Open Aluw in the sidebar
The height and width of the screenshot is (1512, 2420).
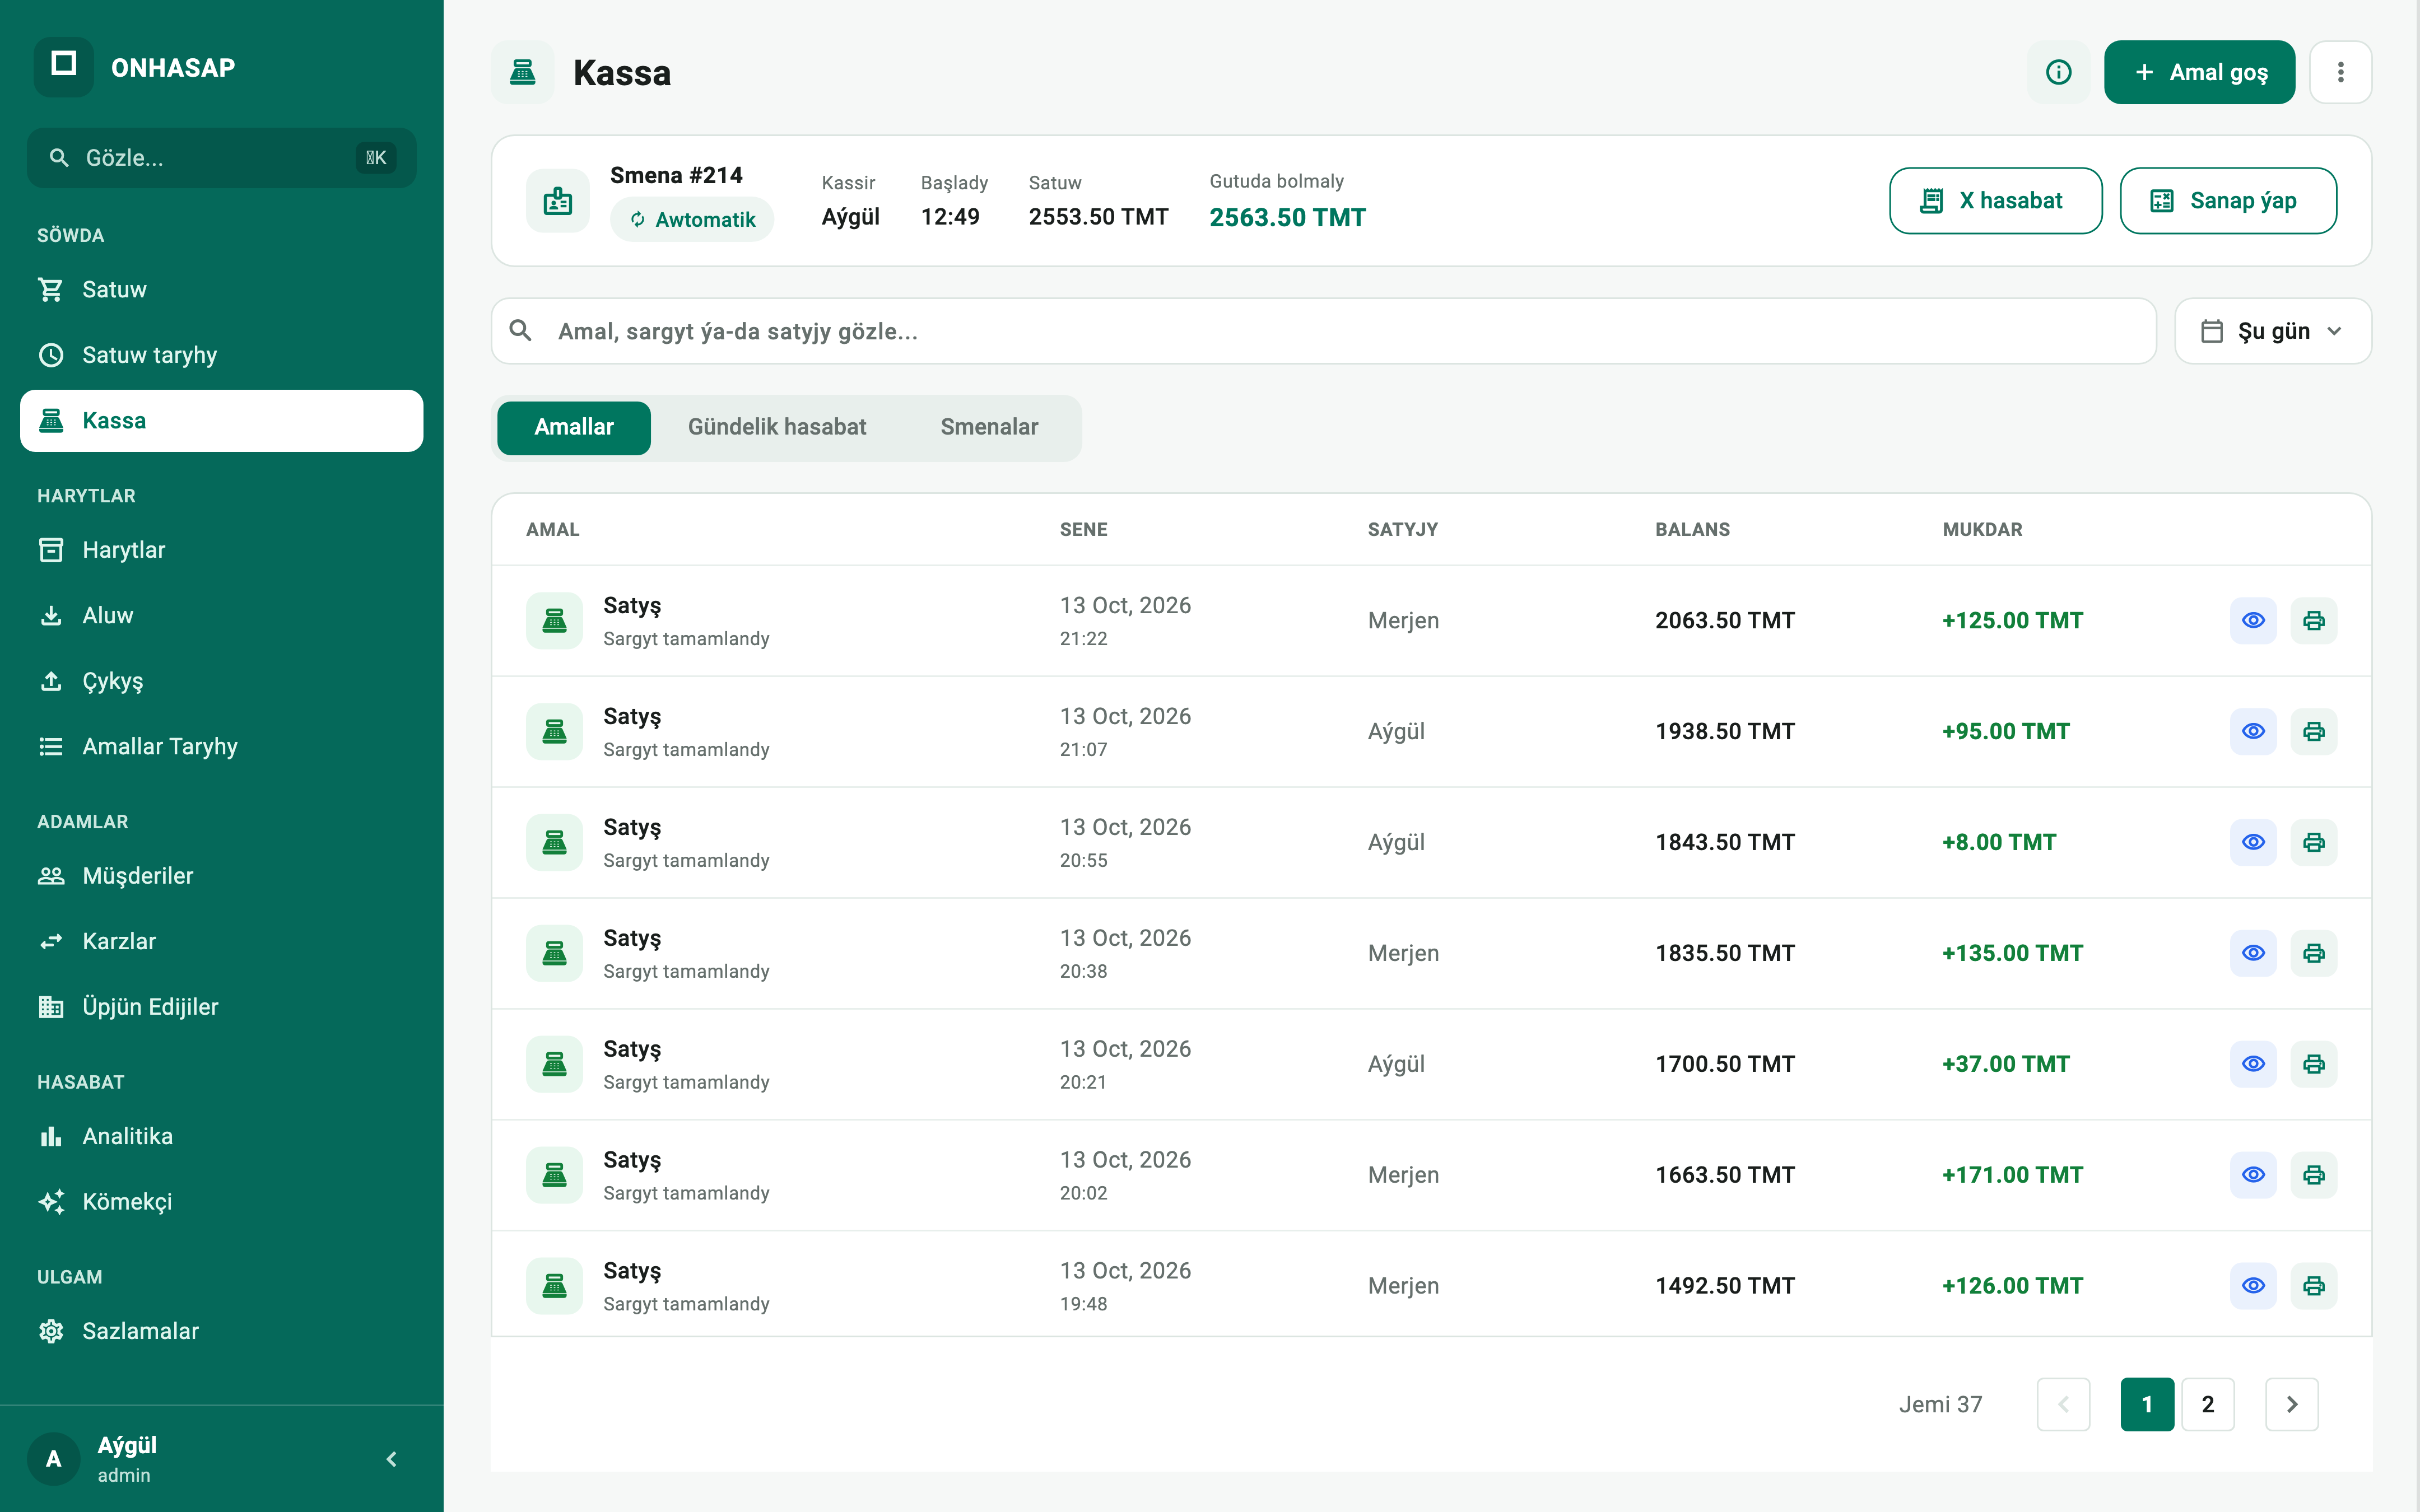point(222,616)
